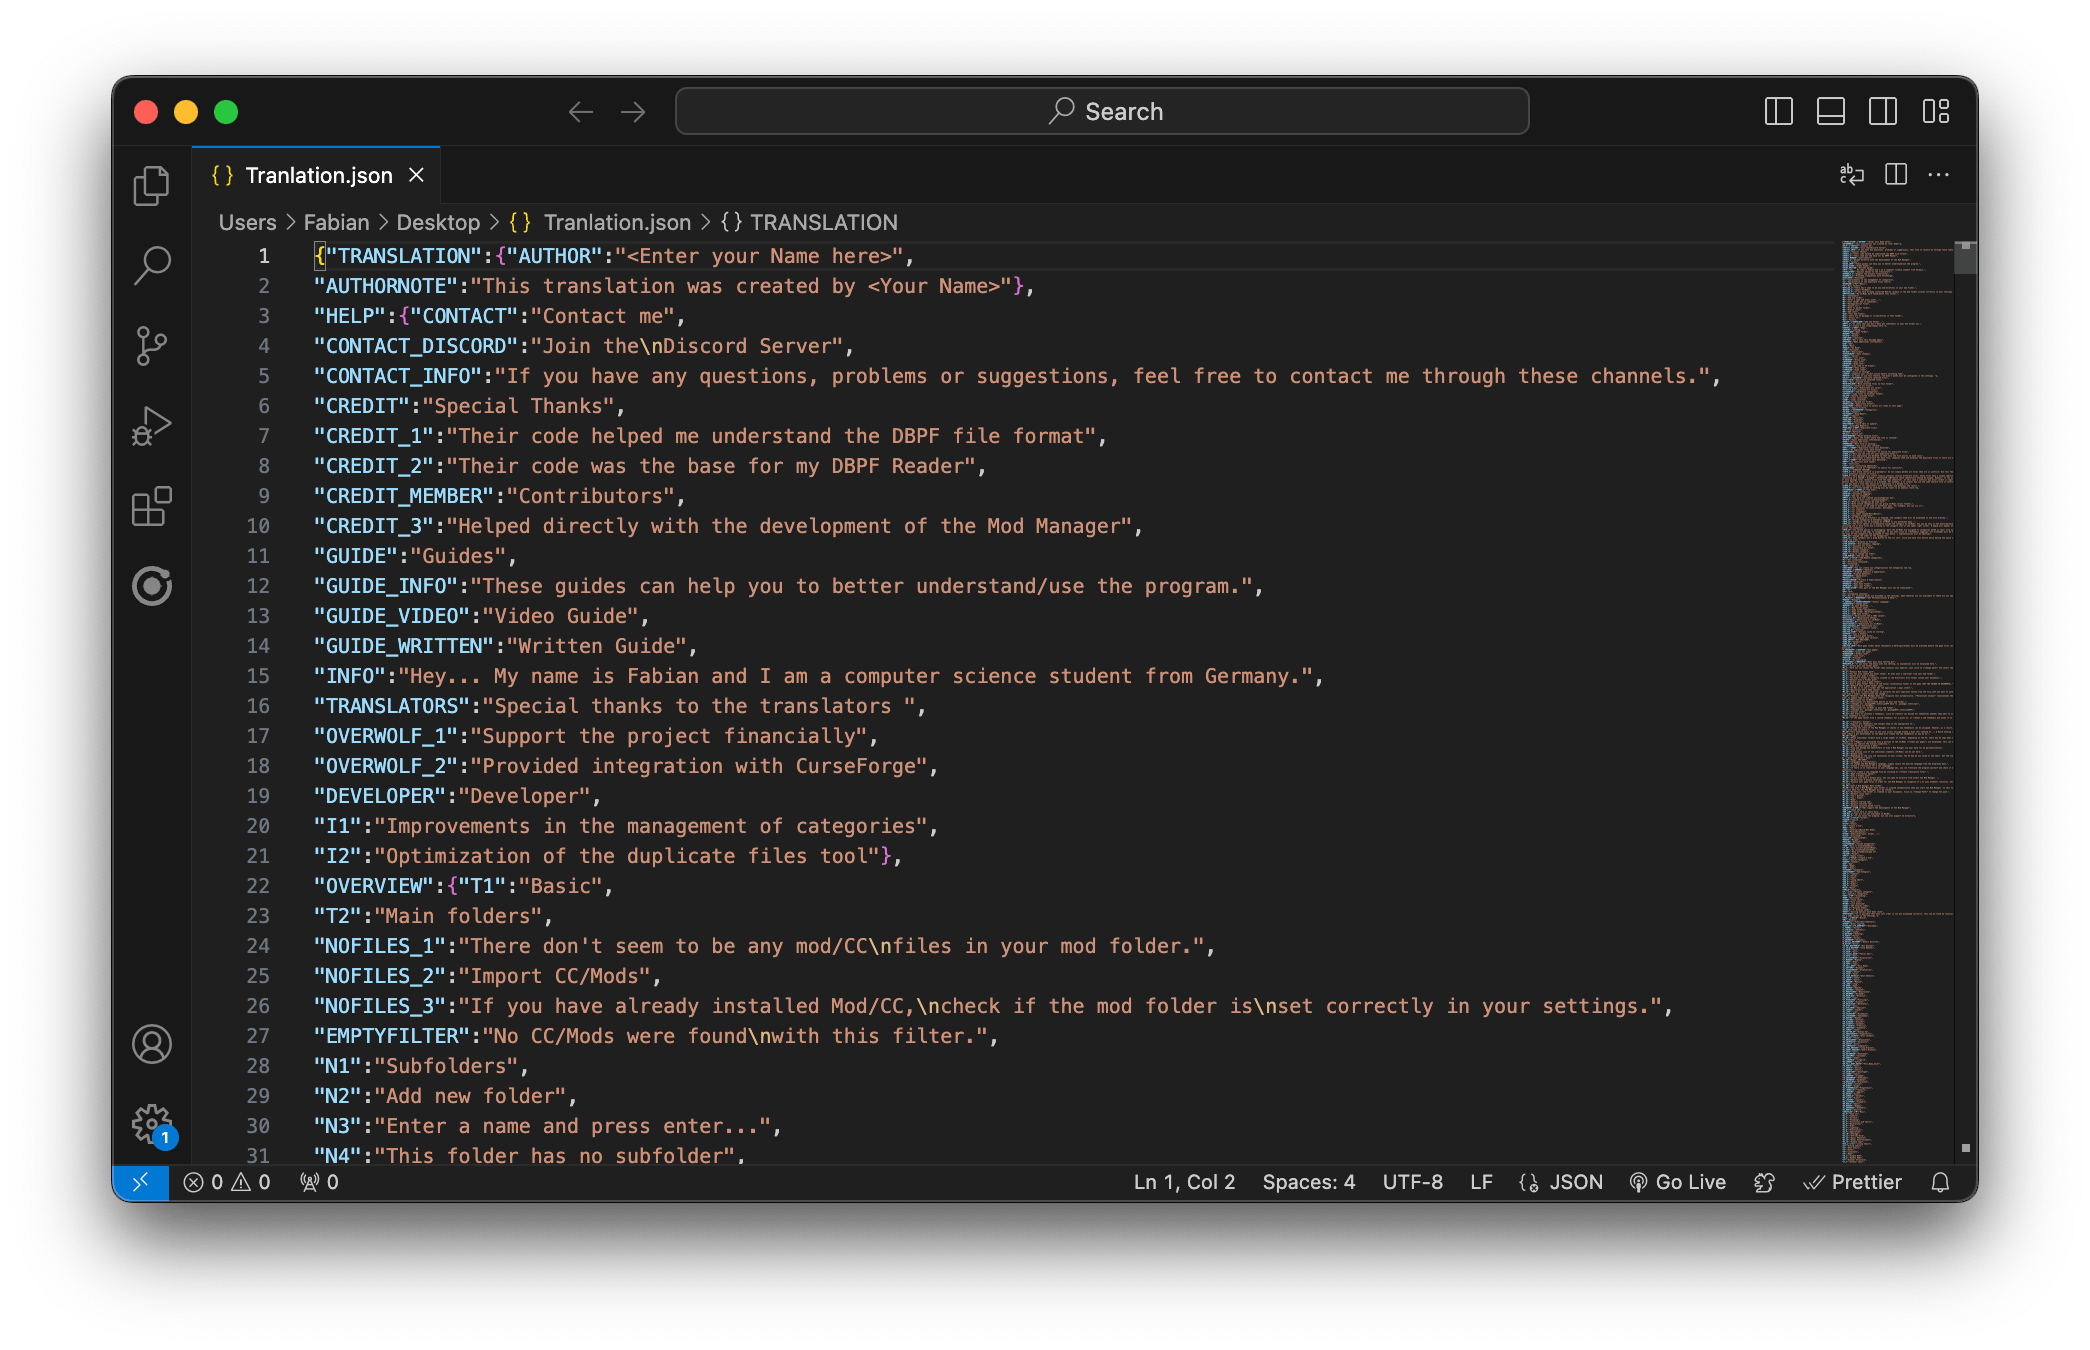Image resolution: width=2090 pixels, height=1350 pixels.
Task: Click Users in the breadcrumb
Action: point(247,222)
